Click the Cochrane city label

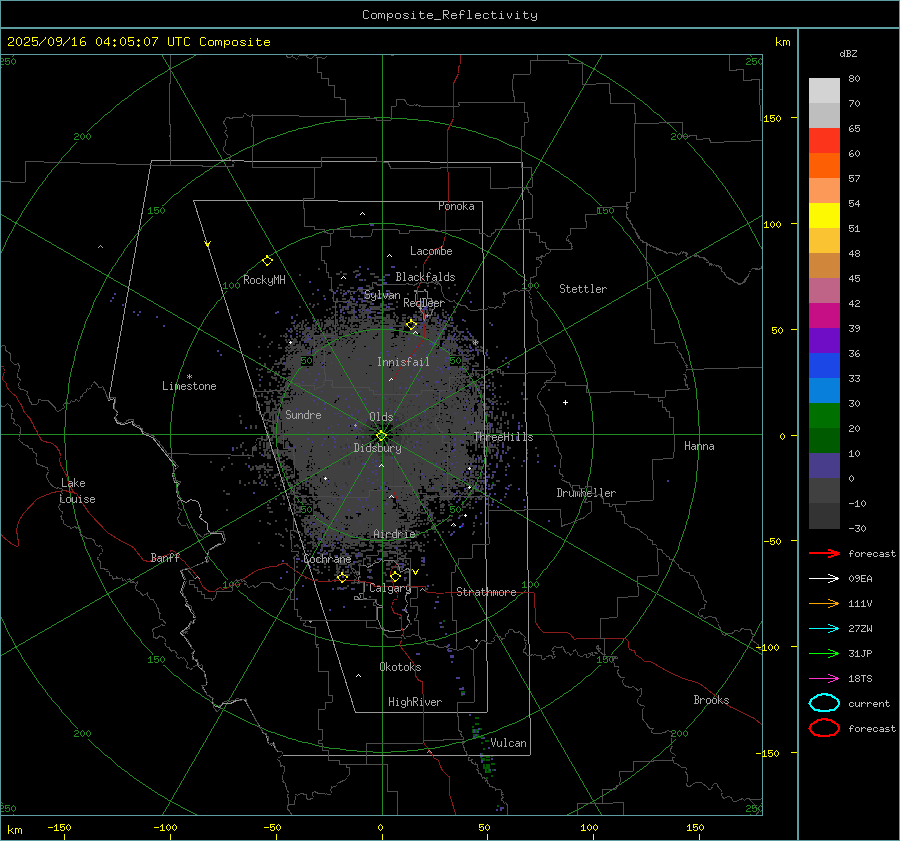327,559
